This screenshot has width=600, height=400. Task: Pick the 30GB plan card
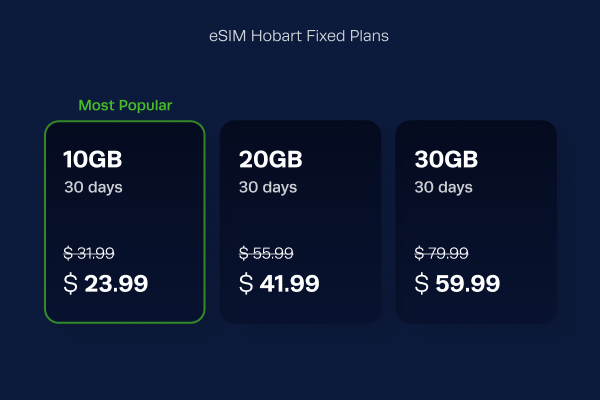point(476,222)
